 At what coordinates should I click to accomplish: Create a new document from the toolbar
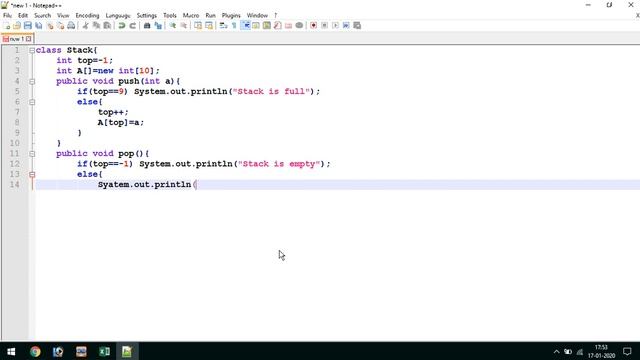click(x=7, y=26)
